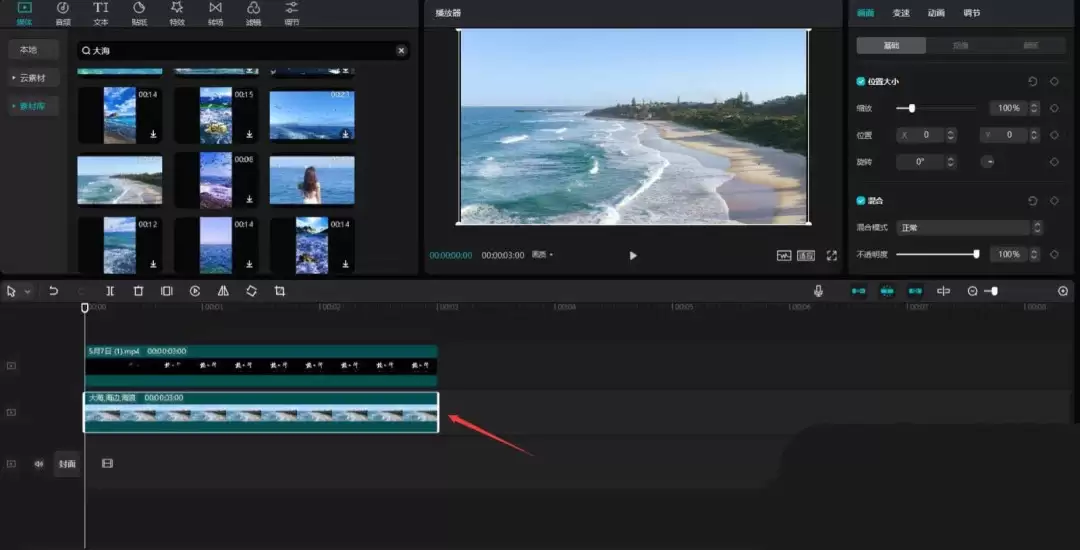Viewport: 1080px width, 550px height.
Task: Expand the 云素材 sidebar section
Action: (34, 78)
